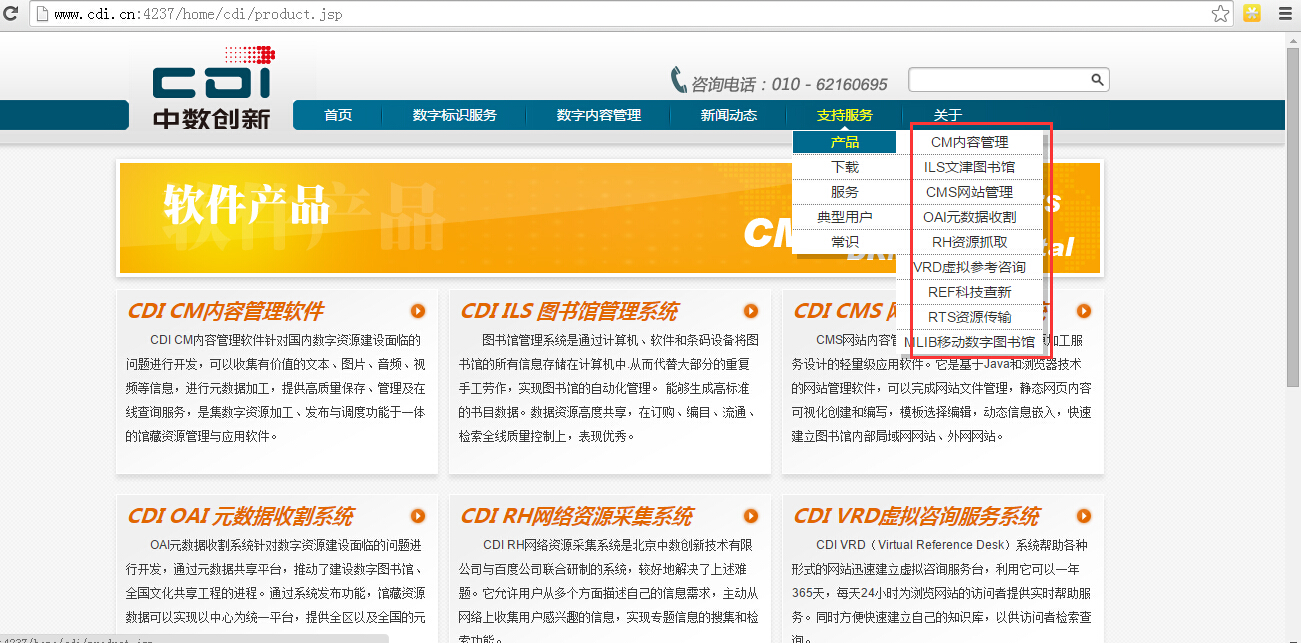The image size is (1301, 643).
Task: Choose RTS资源传输 in submenu
Action: point(970,317)
